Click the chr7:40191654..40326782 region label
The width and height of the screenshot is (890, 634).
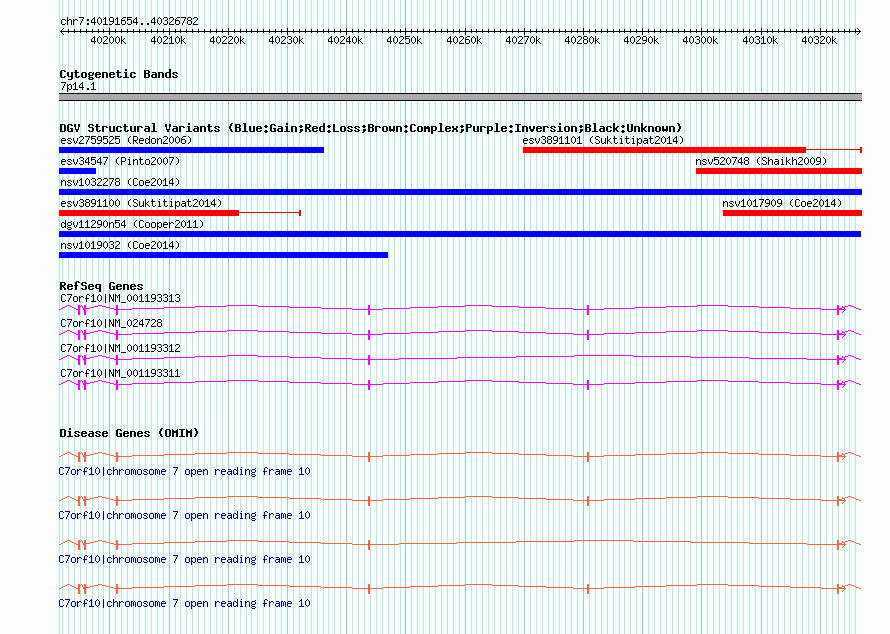coord(129,21)
